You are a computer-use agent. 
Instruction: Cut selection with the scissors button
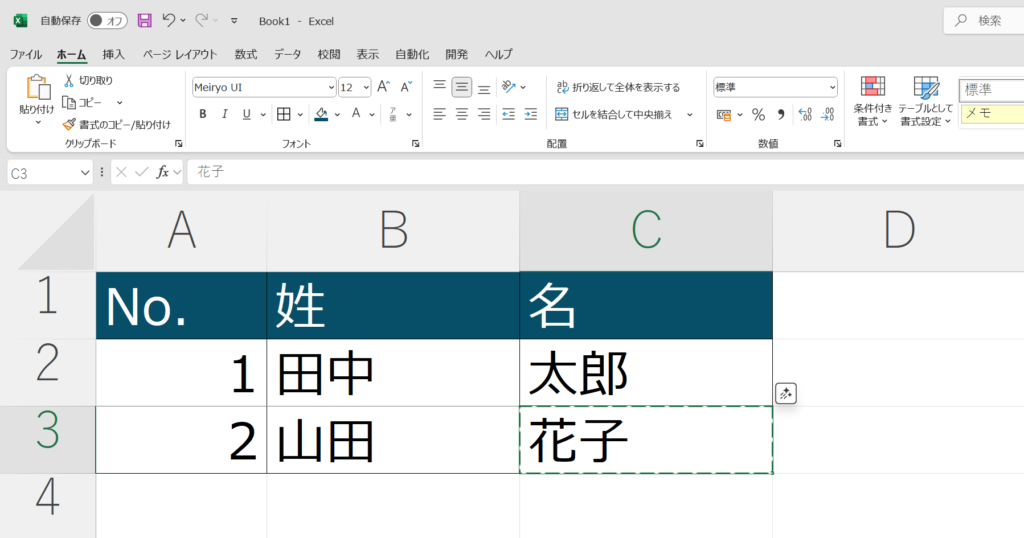pyautogui.click(x=88, y=80)
